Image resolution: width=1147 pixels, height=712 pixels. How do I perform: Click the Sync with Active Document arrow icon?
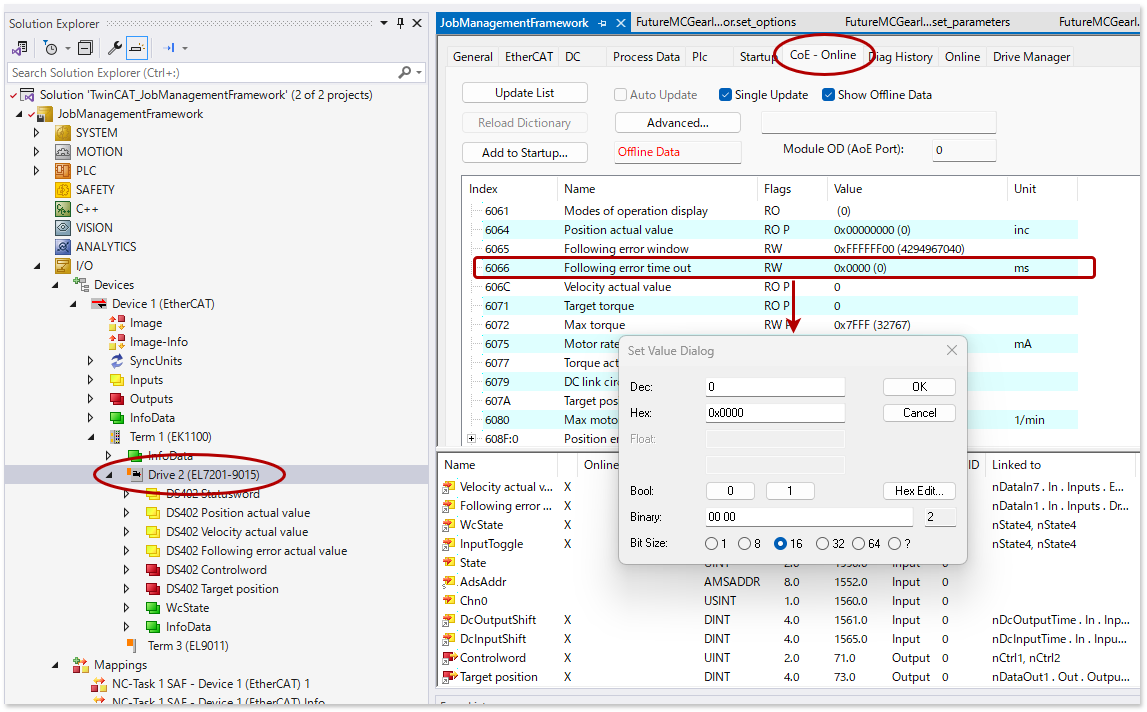169,48
